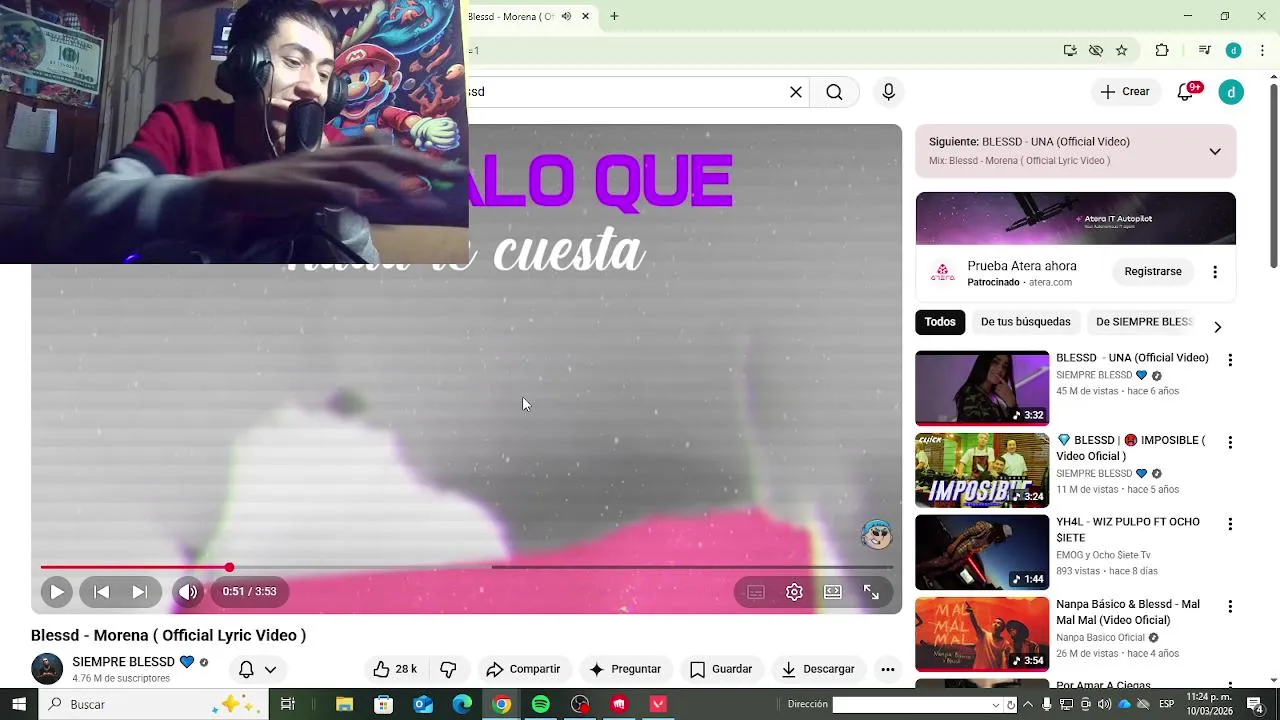Open Microsoft Store from taskbar
Viewport: 1280px width, 720px height.
click(x=384, y=704)
